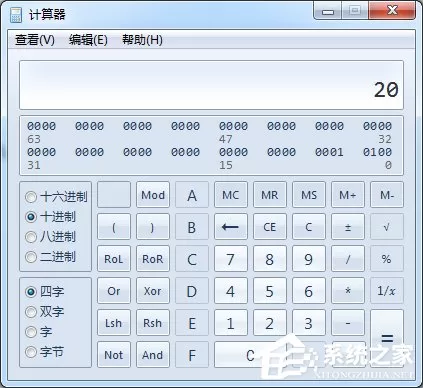This screenshot has height=388, width=423.
Task: Click the 1/x reciprocal button
Action: point(387,291)
